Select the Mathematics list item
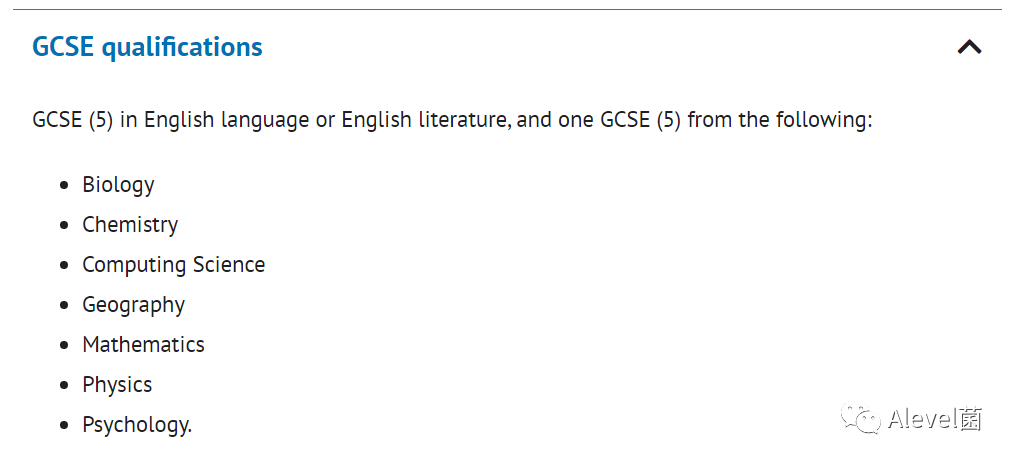The height and width of the screenshot is (463, 1015). pos(143,344)
